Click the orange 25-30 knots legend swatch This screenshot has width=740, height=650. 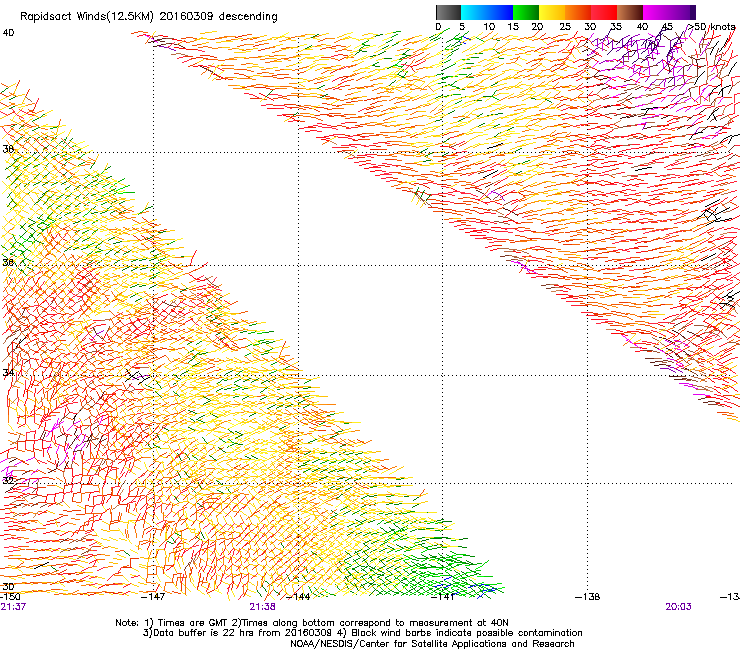[578, 12]
